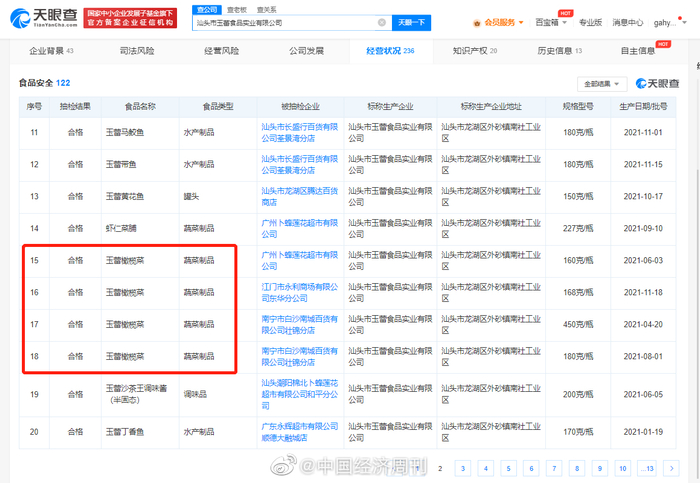
Task: Select the 经营状况 tab
Action: tap(391, 51)
